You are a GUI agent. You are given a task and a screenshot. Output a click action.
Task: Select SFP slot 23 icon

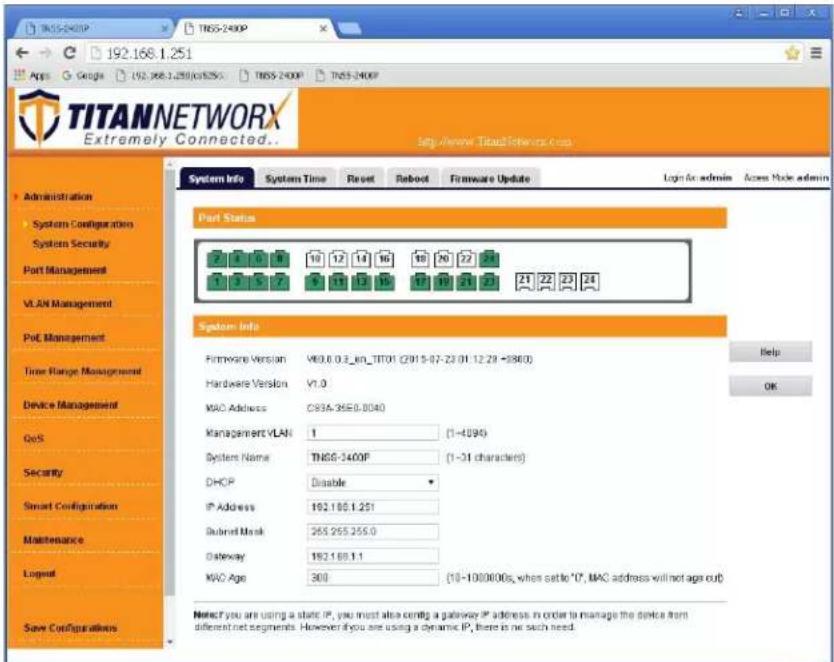point(568,281)
